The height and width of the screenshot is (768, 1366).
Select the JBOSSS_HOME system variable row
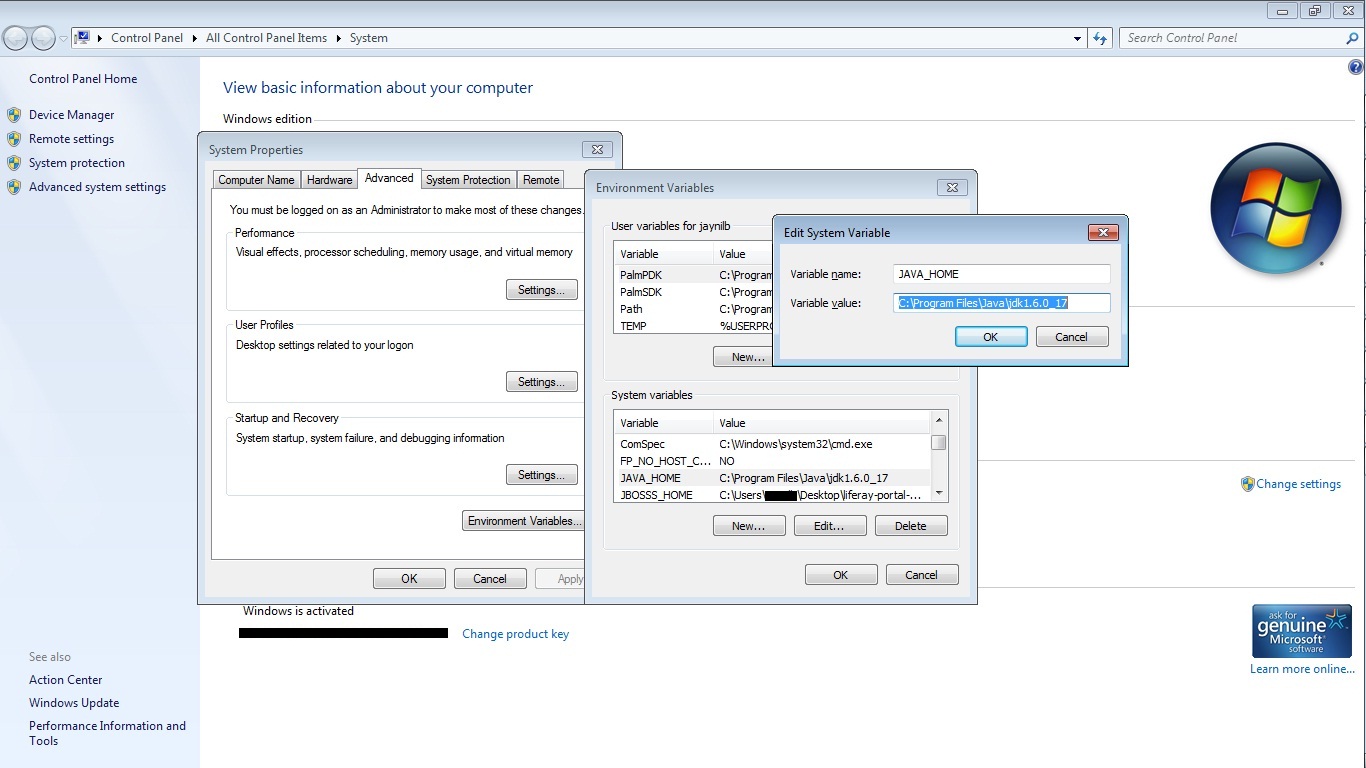[x=772, y=495]
